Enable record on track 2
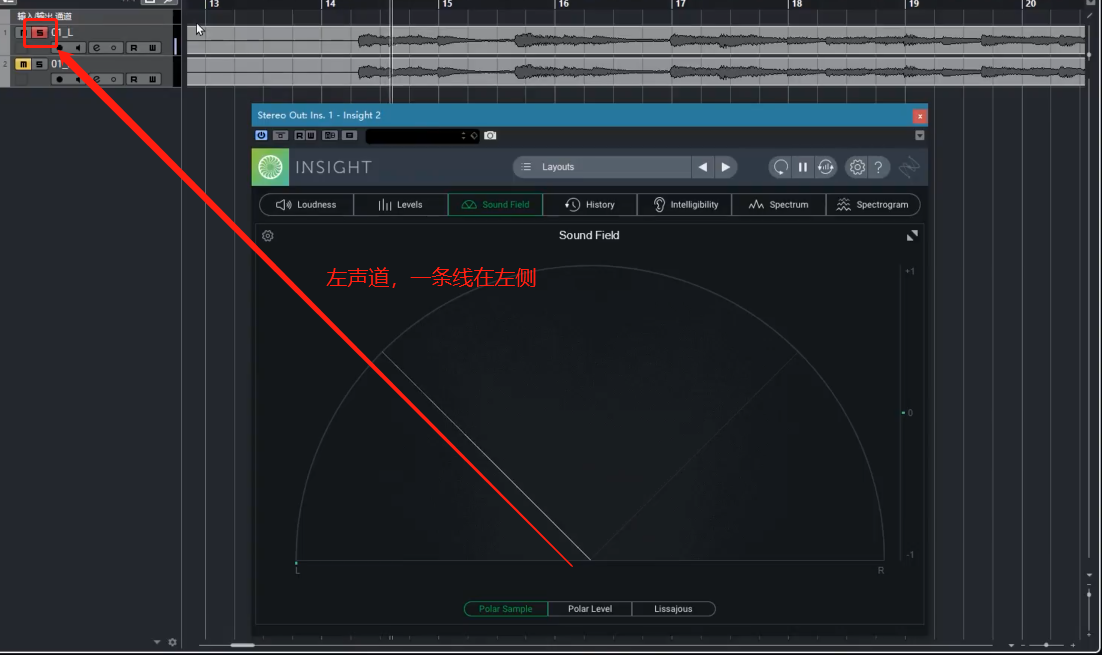1102x655 pixels. [60, 79]
